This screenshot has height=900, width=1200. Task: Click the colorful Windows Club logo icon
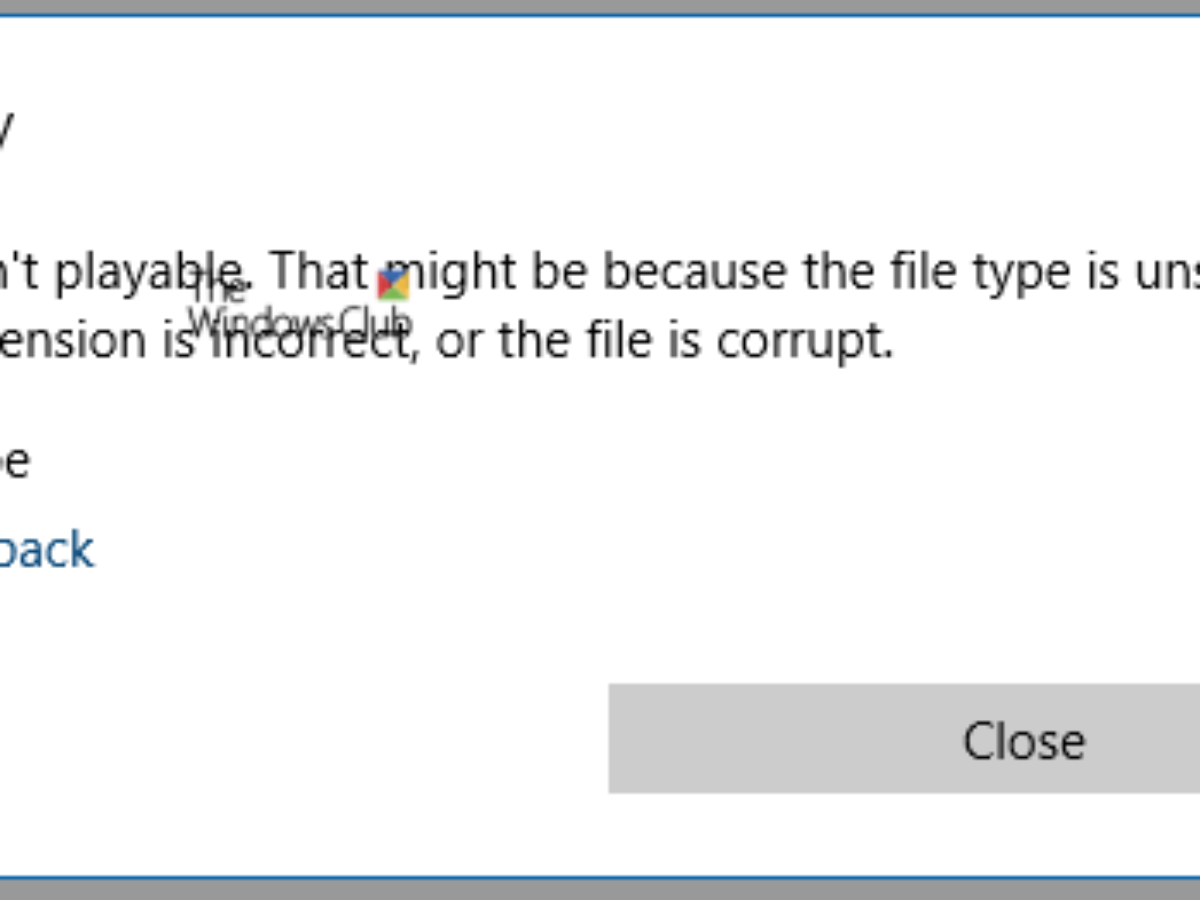point(393,285)
